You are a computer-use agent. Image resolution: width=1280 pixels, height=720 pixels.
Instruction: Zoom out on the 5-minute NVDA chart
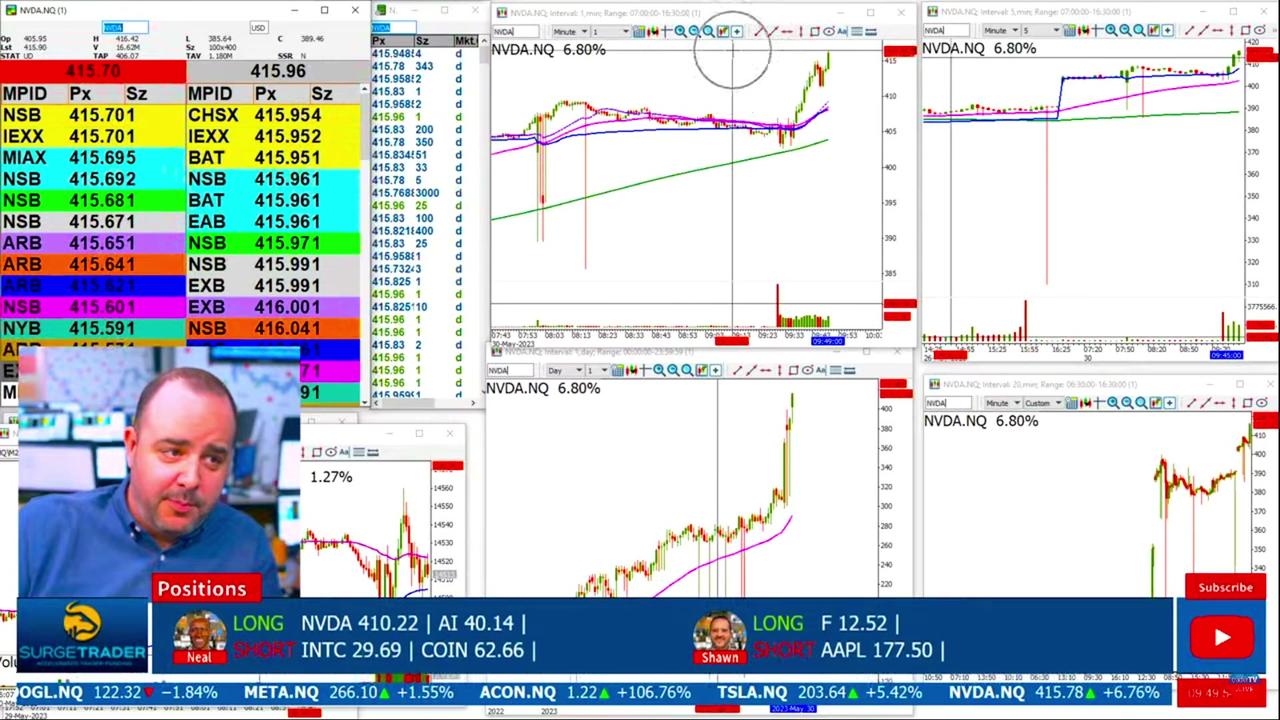(x=1125, y=31)
